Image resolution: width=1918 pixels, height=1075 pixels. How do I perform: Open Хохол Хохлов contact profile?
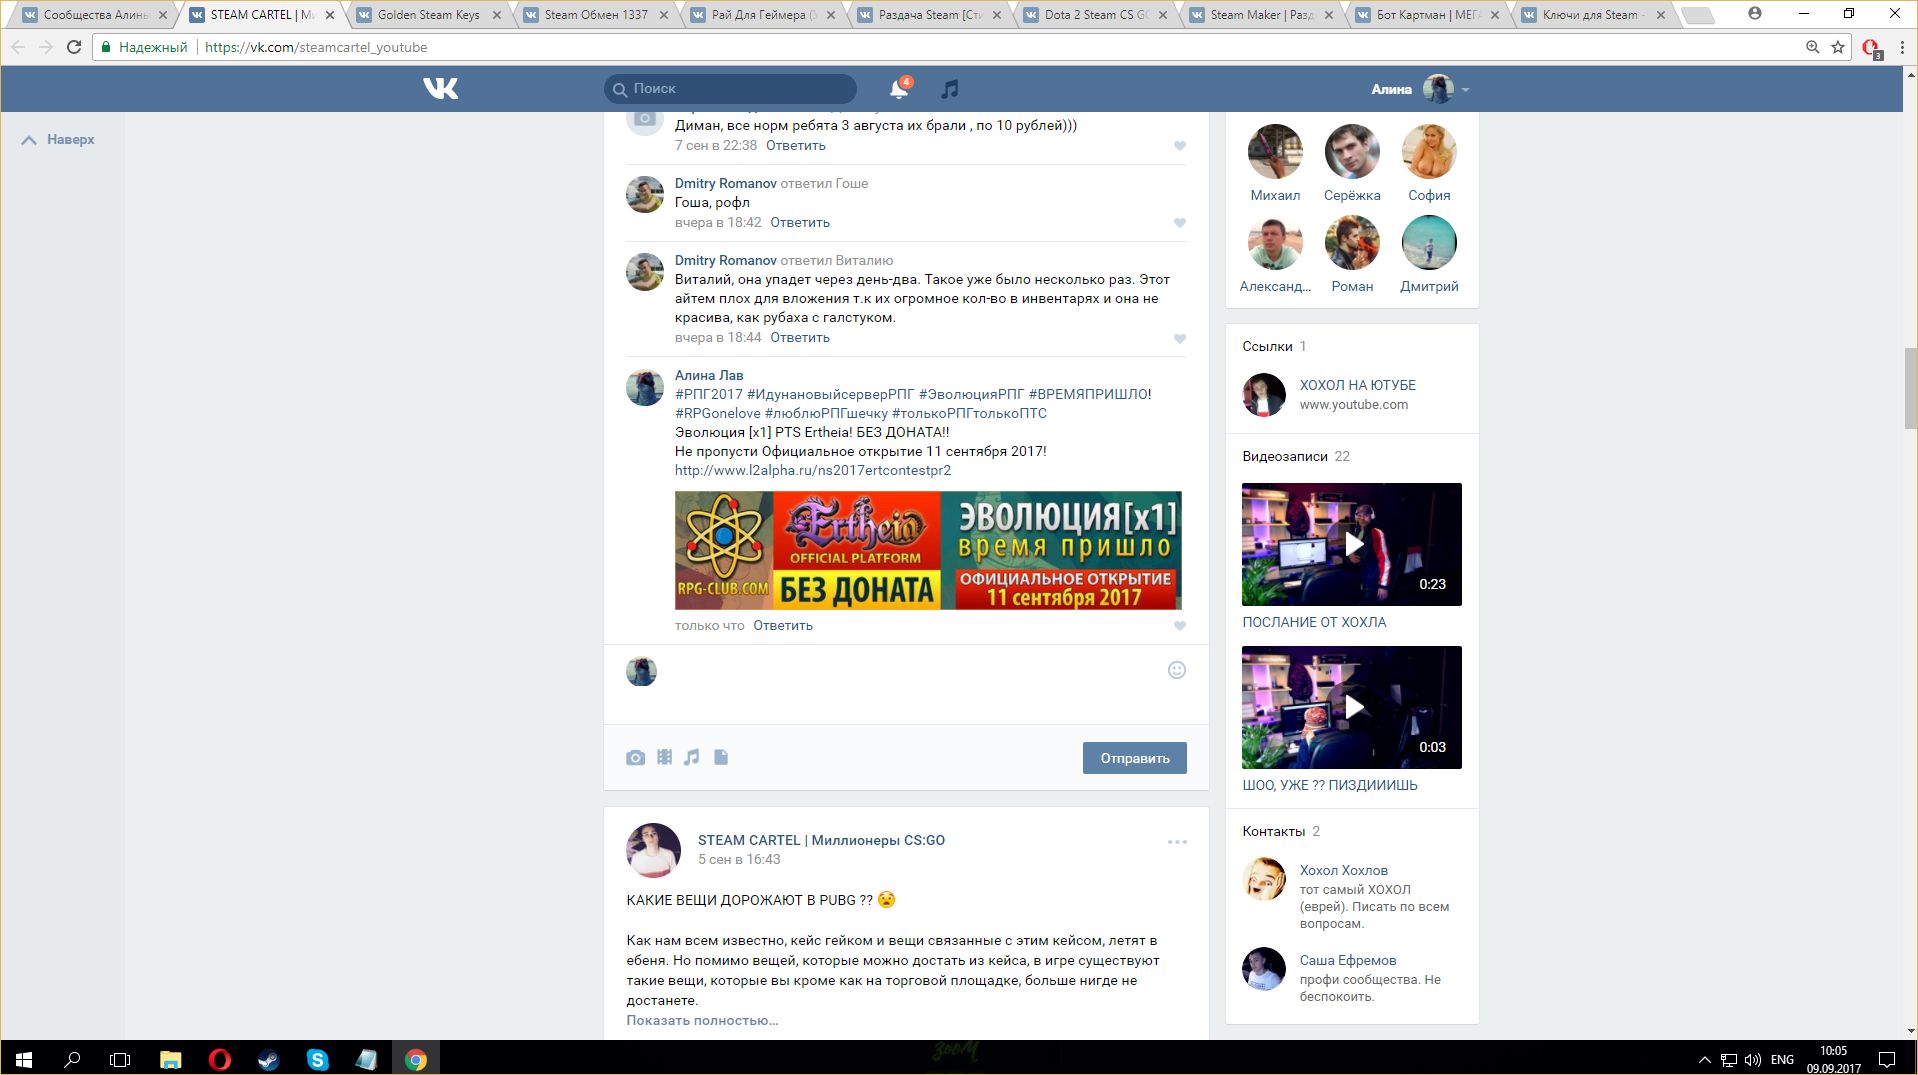pos(1343,870)
